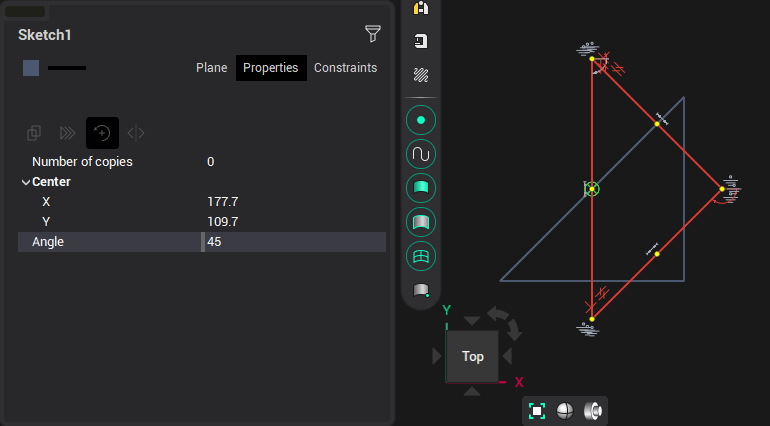Viewport: 770px width, 426px height.
Task: Open the Plane tab
Action: [x=211, y=68]
